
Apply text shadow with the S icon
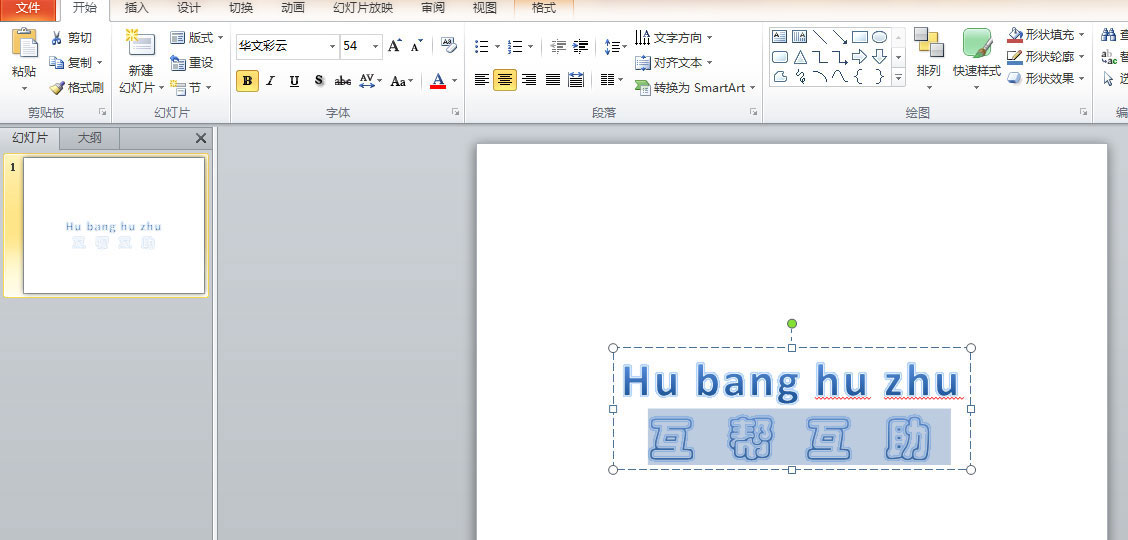pyautogui.click(x=319, y=81)
